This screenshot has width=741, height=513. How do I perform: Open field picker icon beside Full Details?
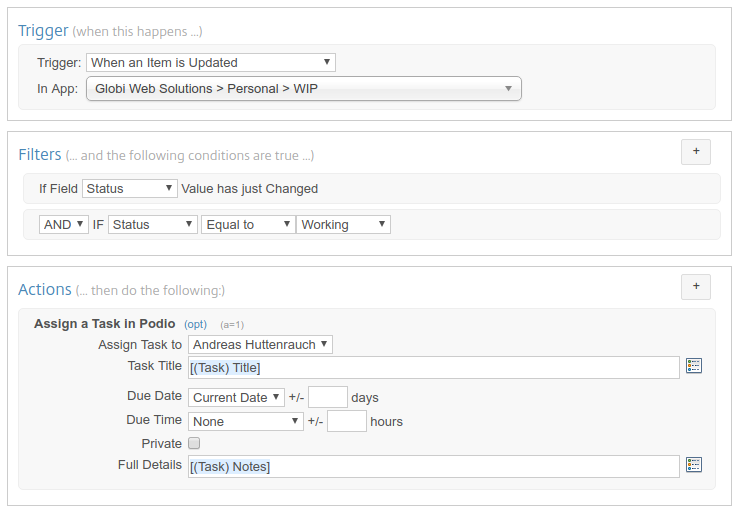pos(695,465)
